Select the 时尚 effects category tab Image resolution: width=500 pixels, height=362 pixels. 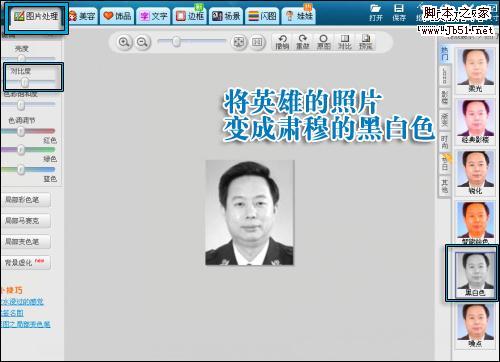click(x=445, y=142)
